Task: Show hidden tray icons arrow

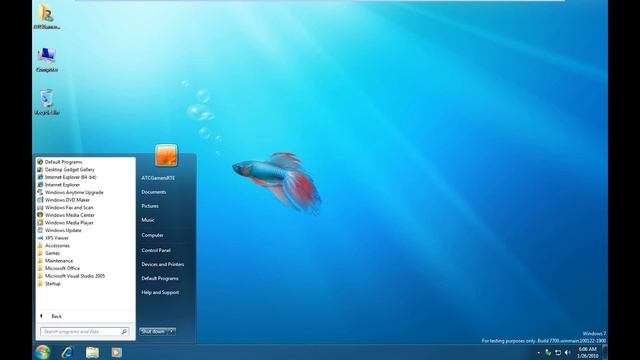Action: coord(538,353)
